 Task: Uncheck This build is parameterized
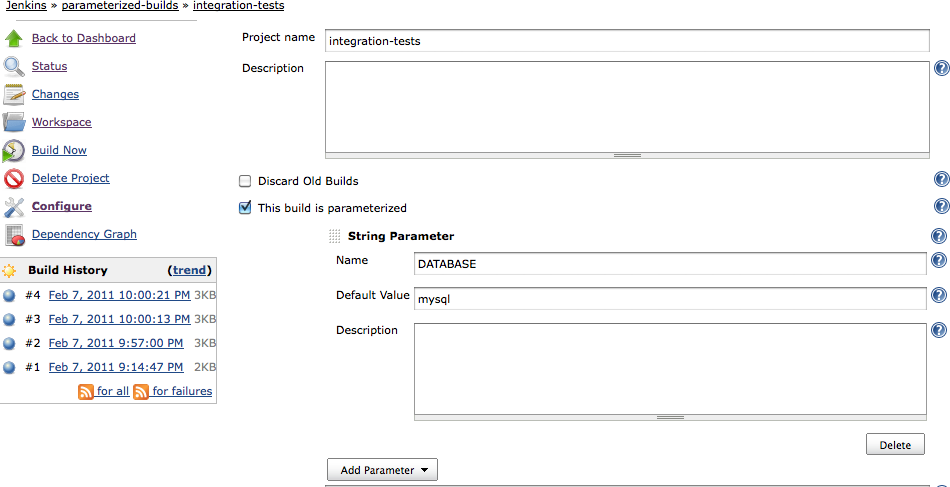(x=245, y=208)
